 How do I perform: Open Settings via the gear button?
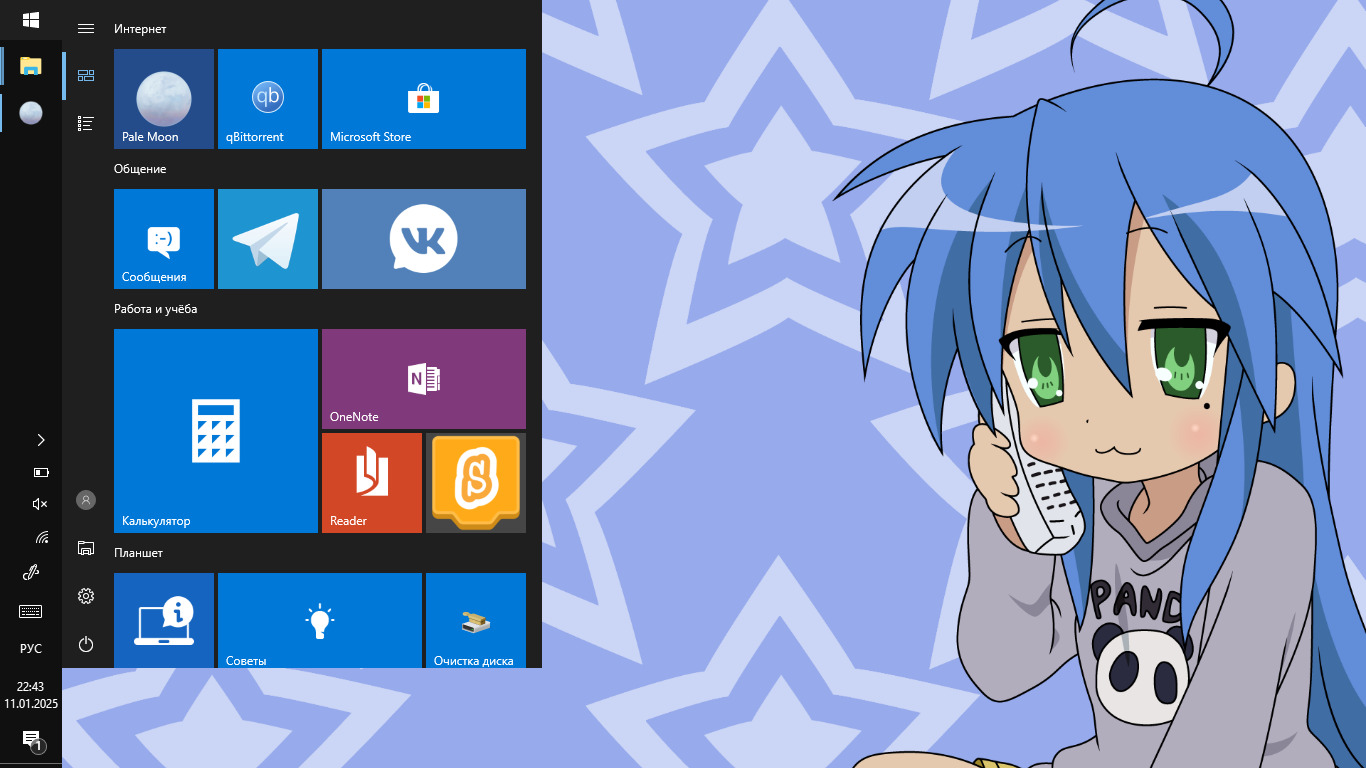point(86,596)
